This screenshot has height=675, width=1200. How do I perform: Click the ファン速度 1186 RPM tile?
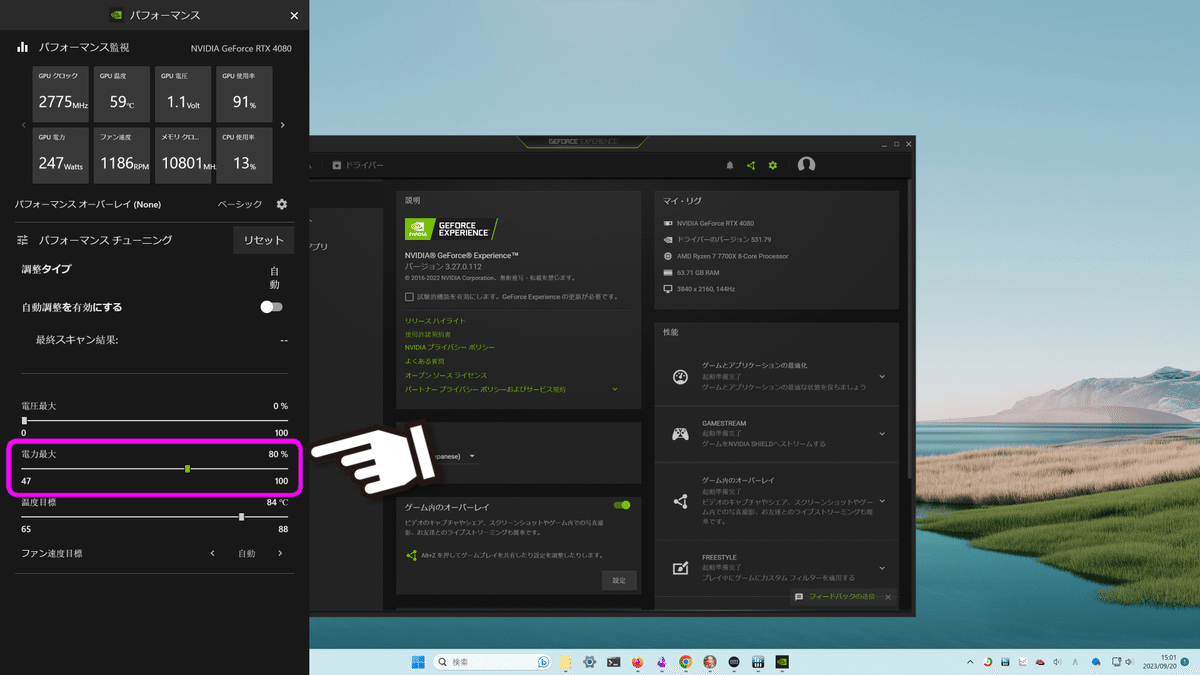[124, 156]
